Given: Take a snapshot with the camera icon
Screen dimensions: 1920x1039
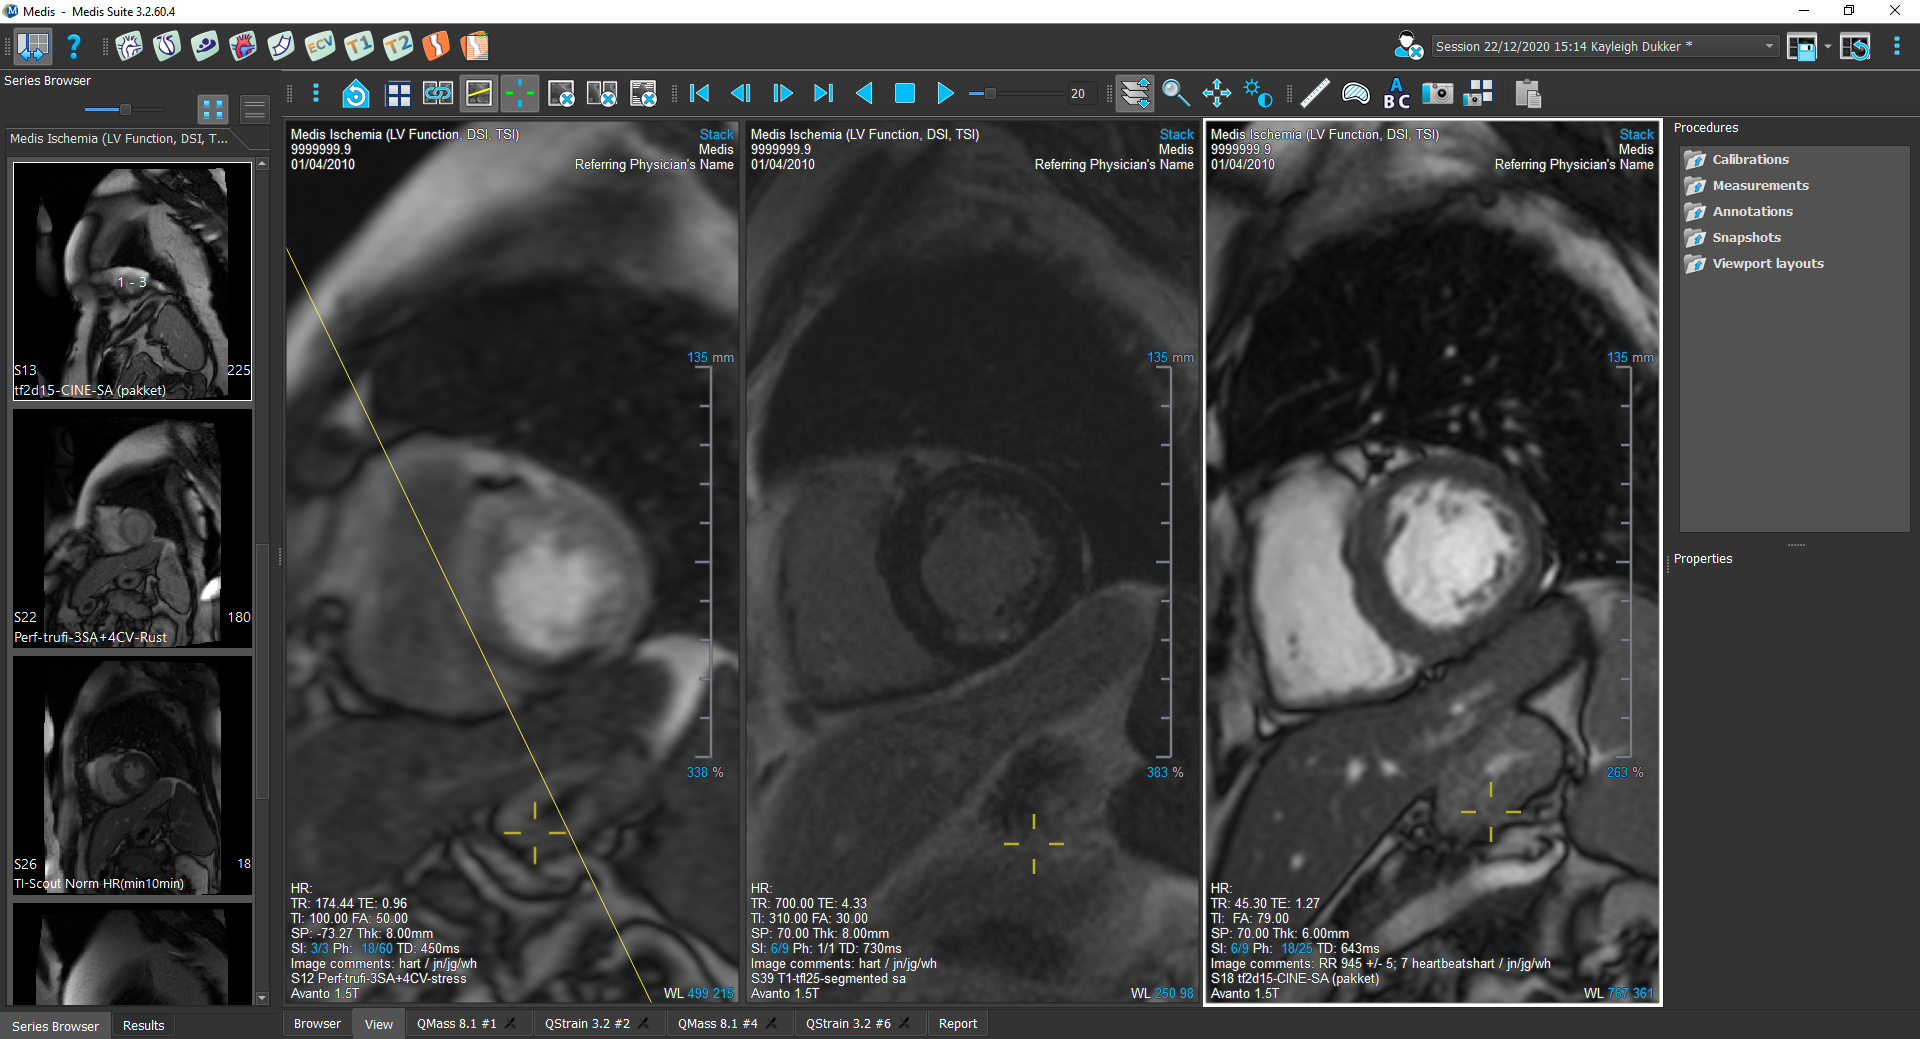Looking at the screenshot, I should click(1437, 94).
